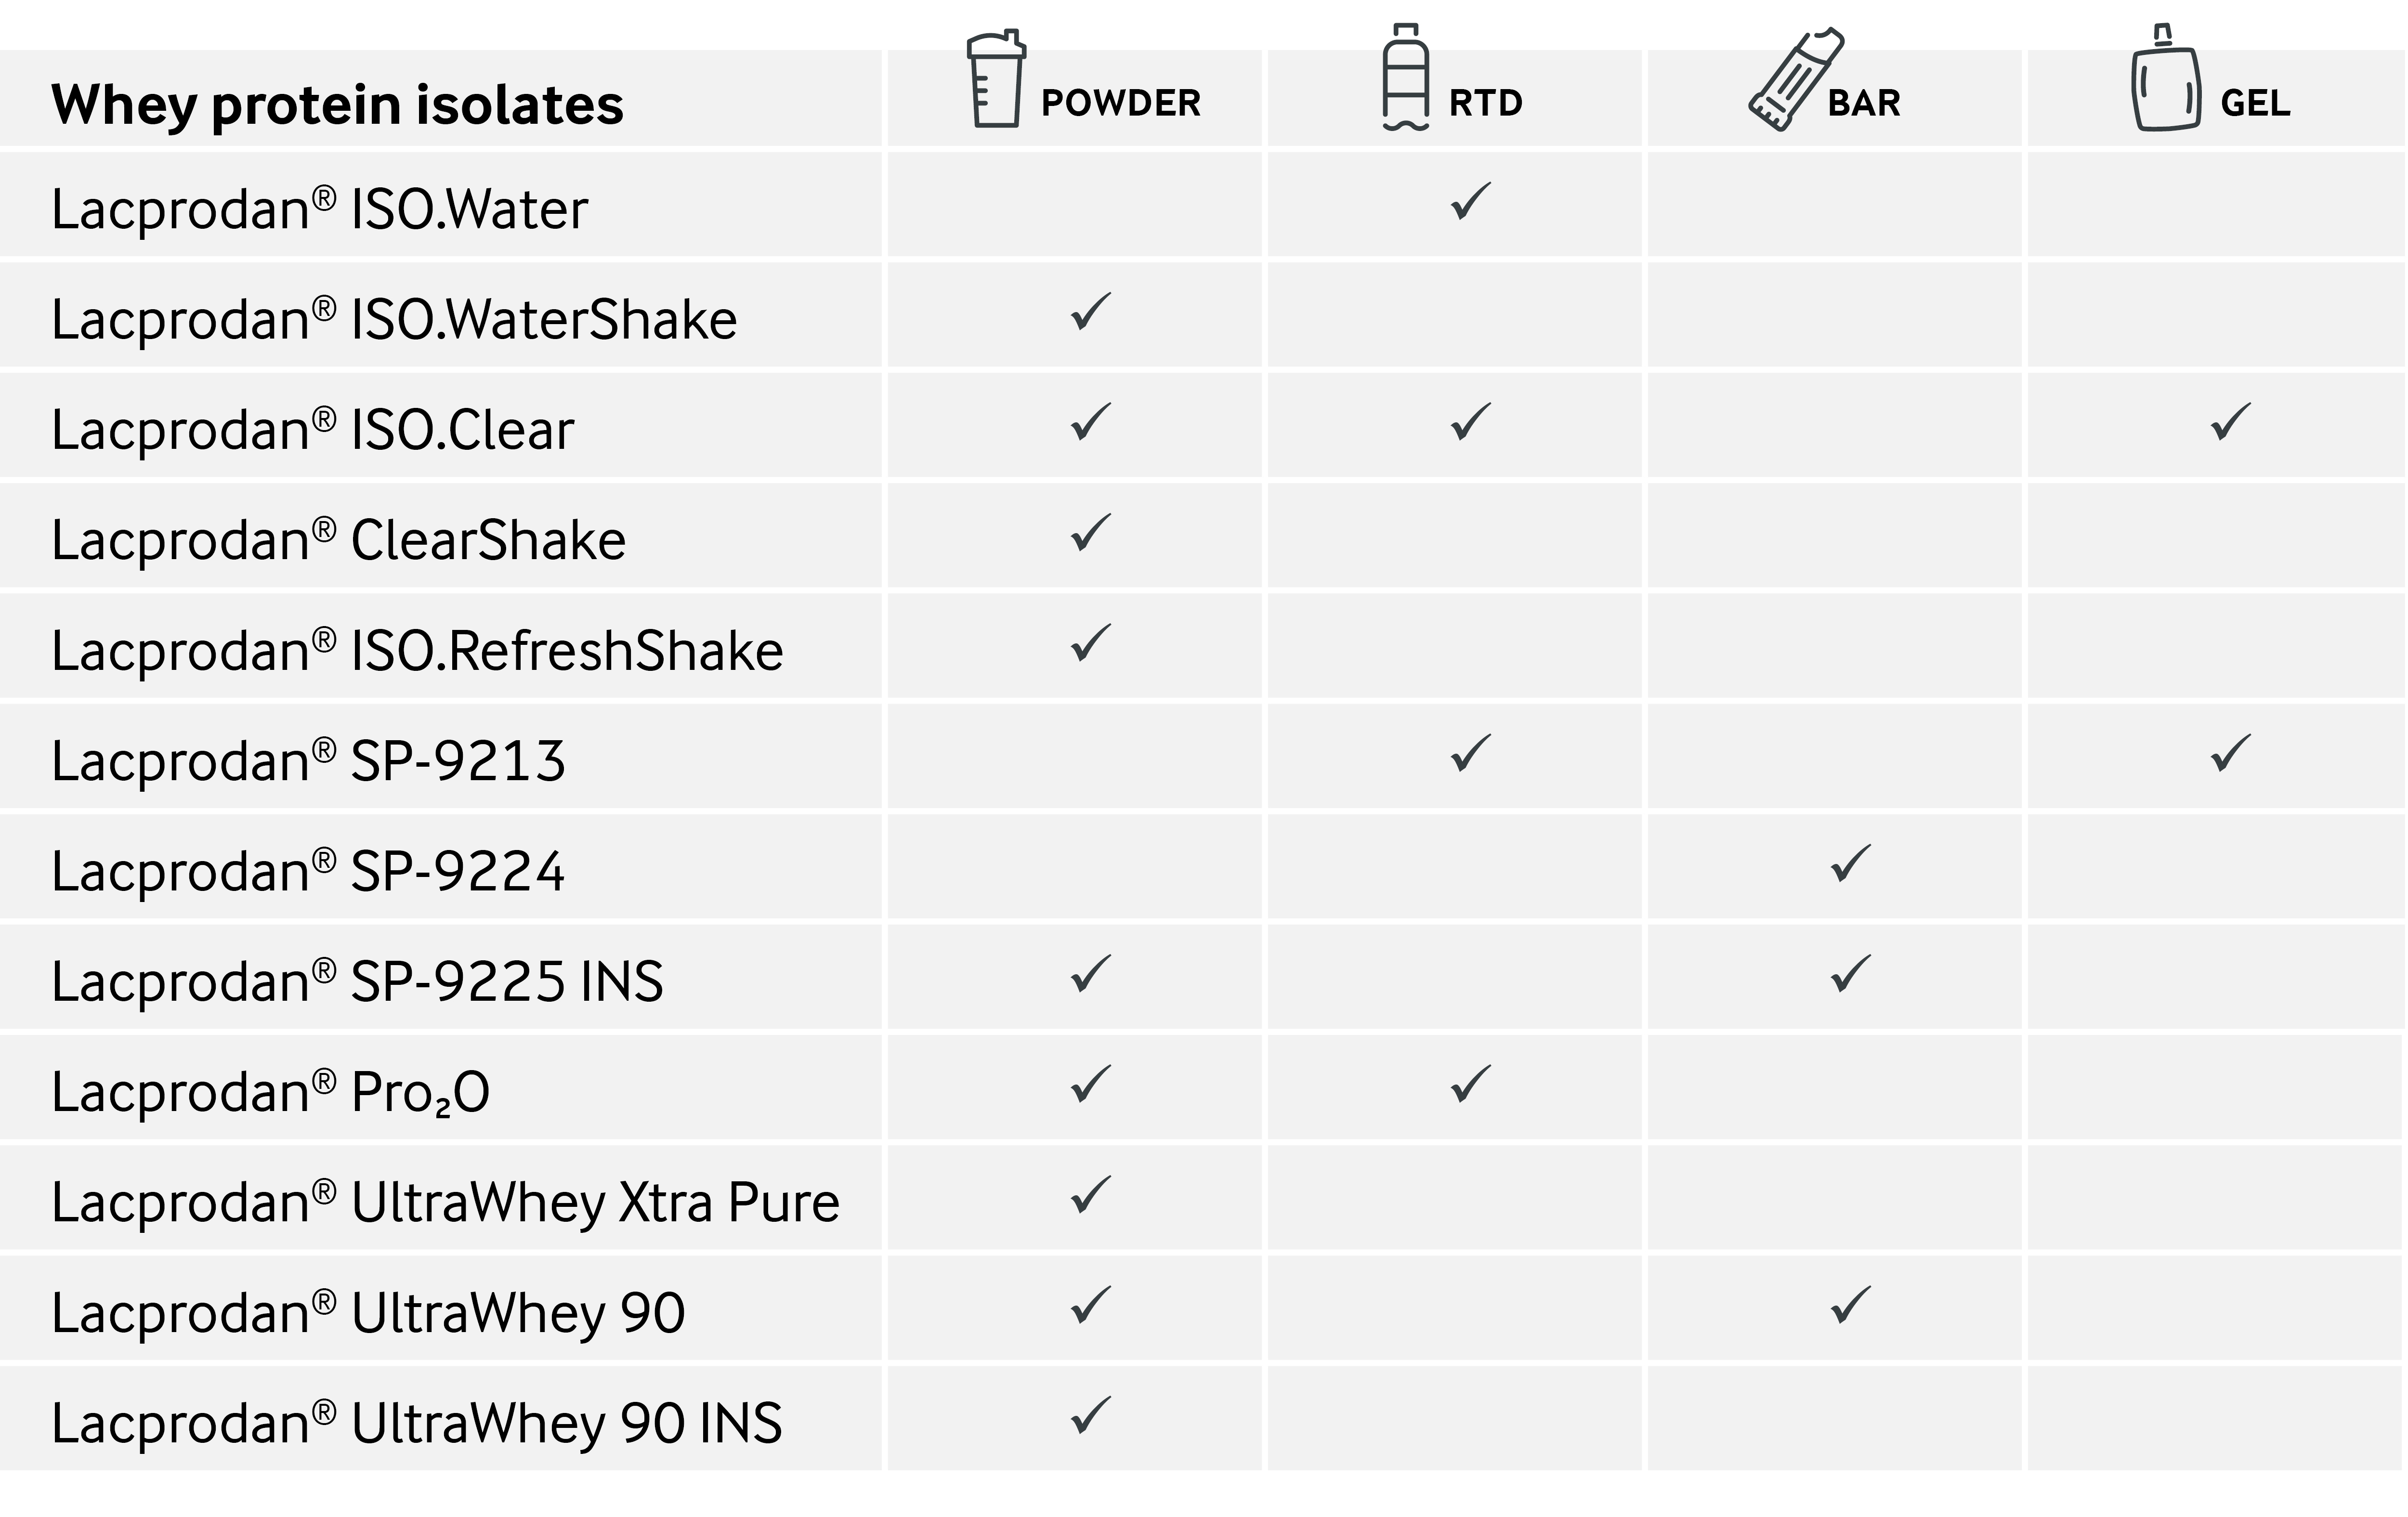The image size is (2408, 1517).
Task: Click the SP-9213 GEL checkmark
Action: click(2230, 753)
